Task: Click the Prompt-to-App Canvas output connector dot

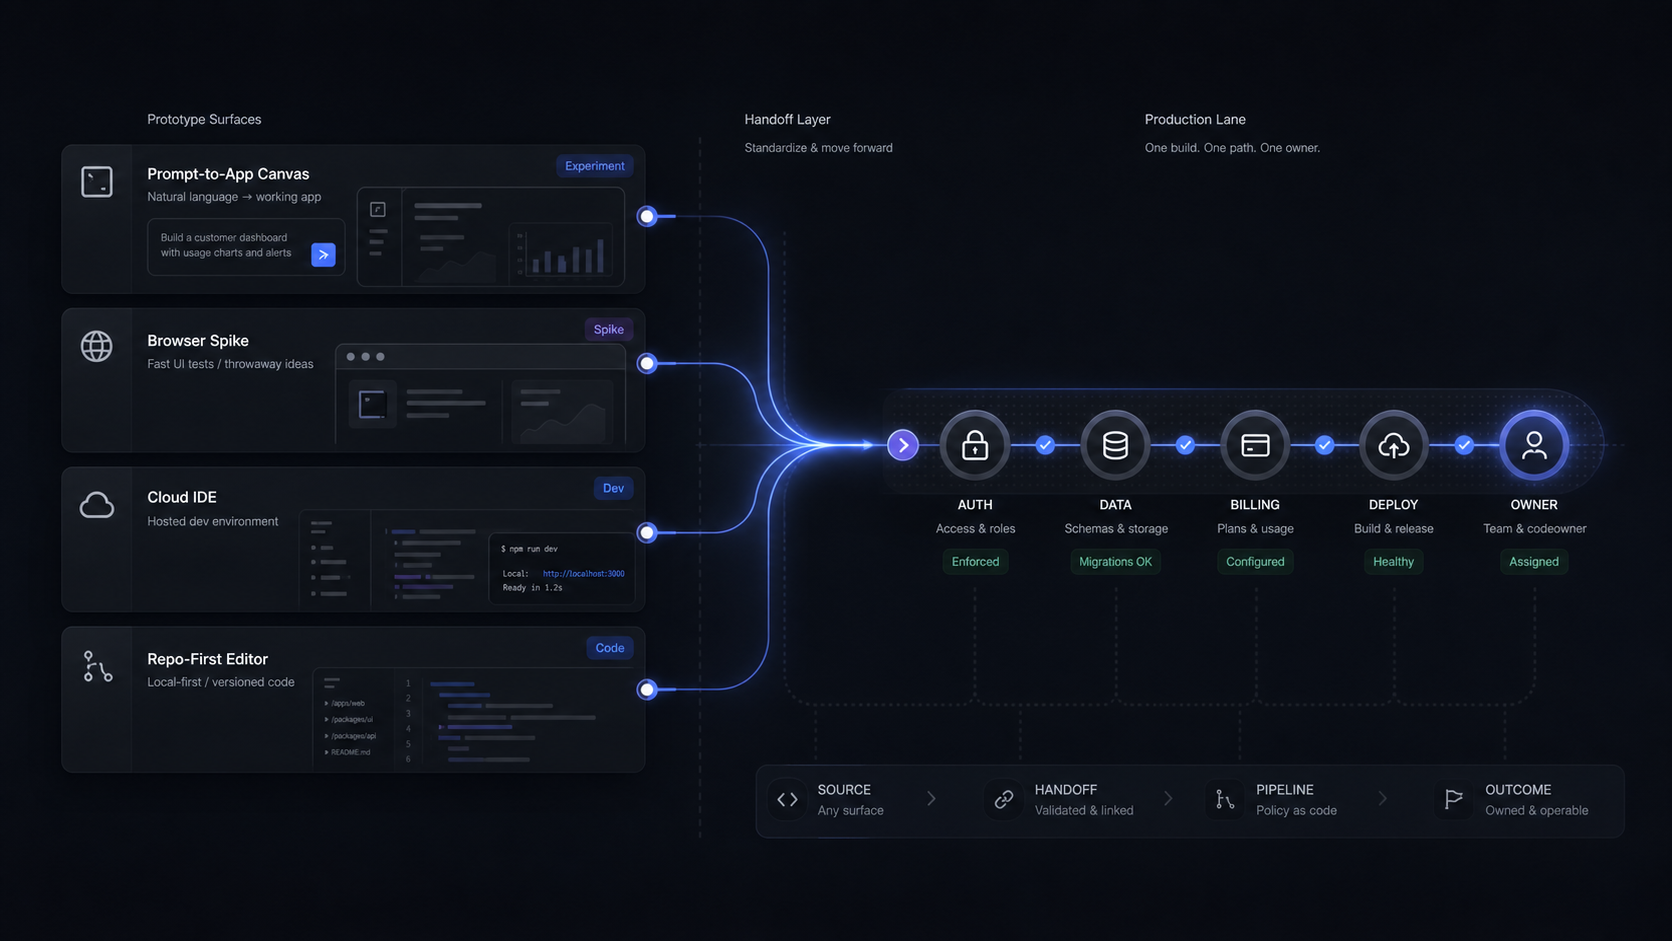Action: point(647,216)
